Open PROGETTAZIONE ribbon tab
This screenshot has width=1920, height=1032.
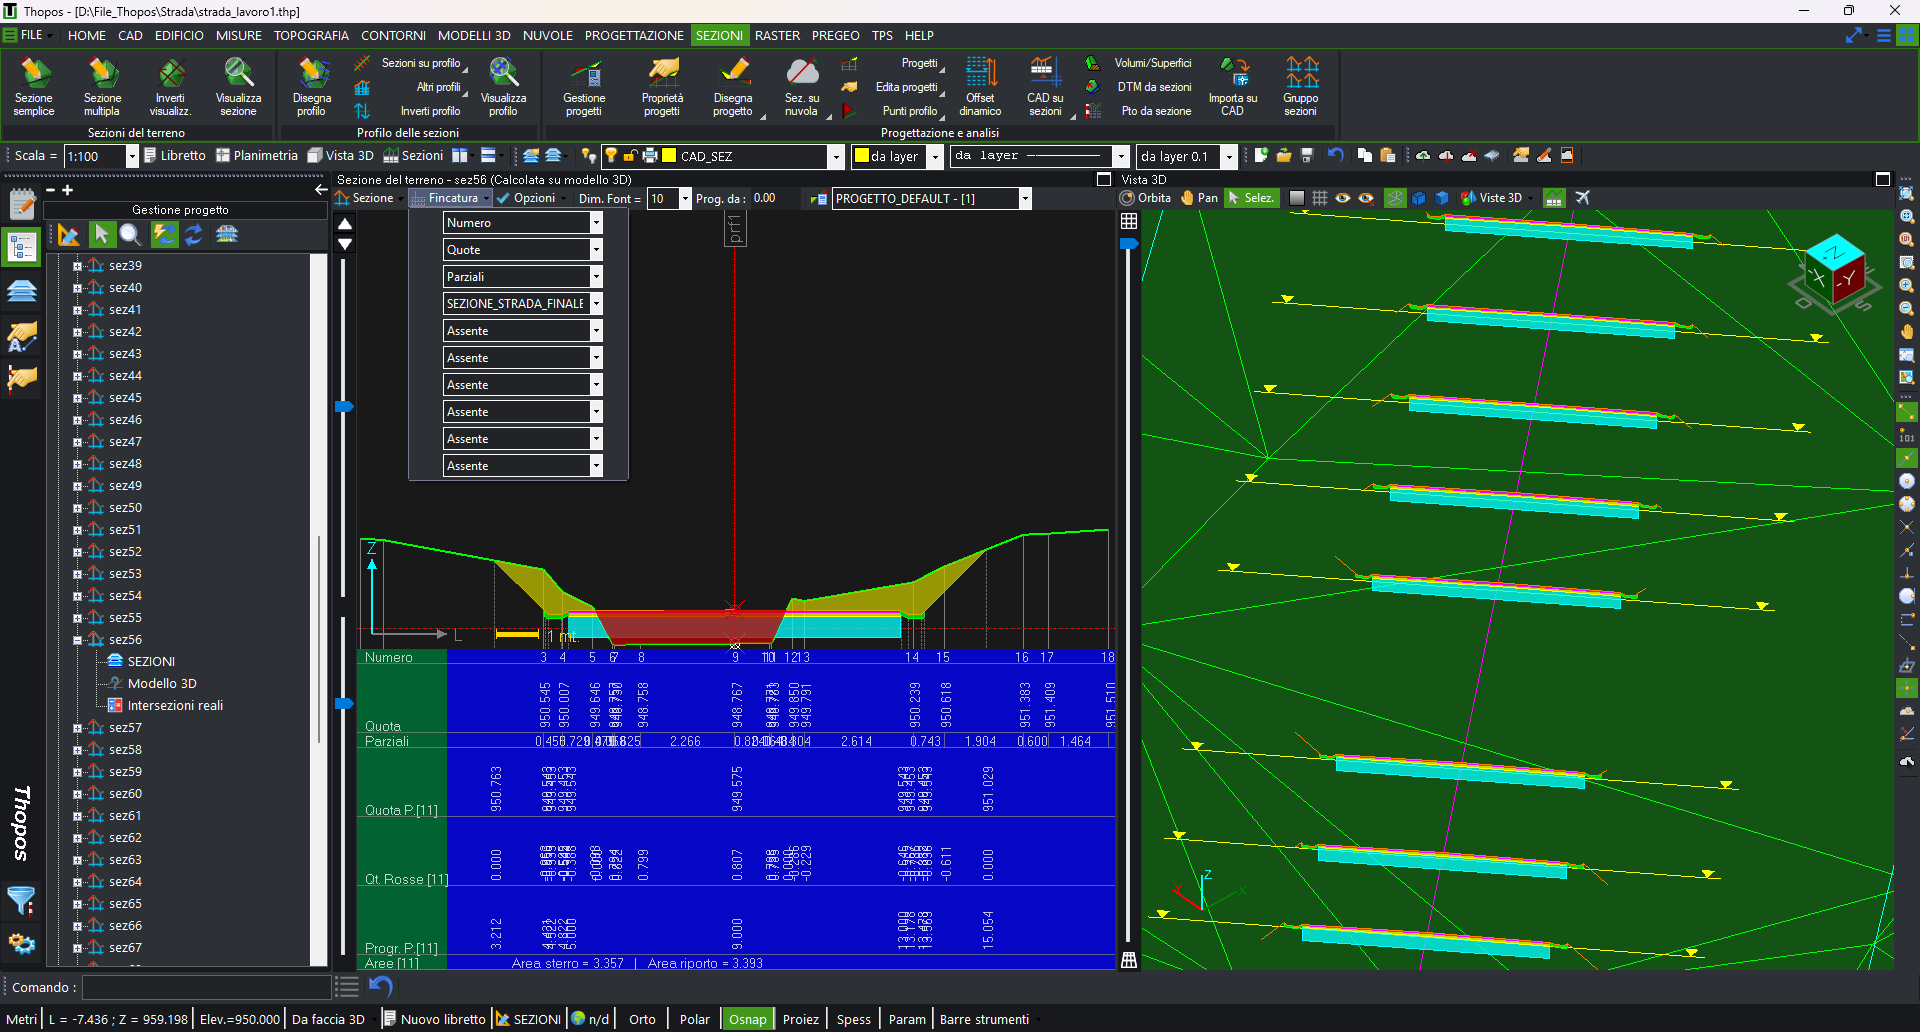coord(634,35)
